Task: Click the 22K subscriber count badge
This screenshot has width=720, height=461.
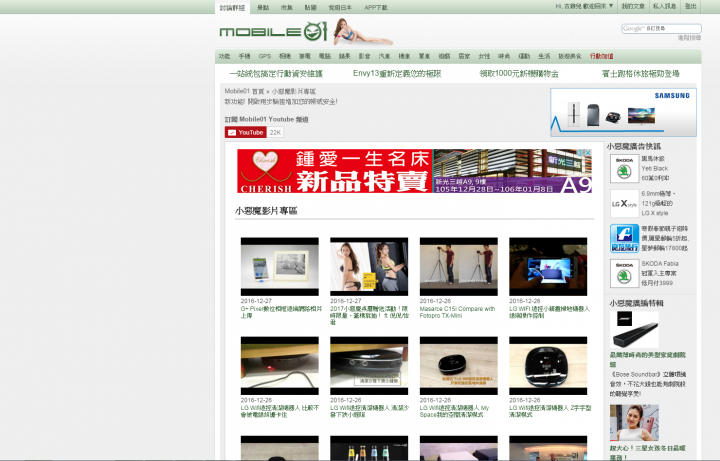Action: [x=275, y=132]
